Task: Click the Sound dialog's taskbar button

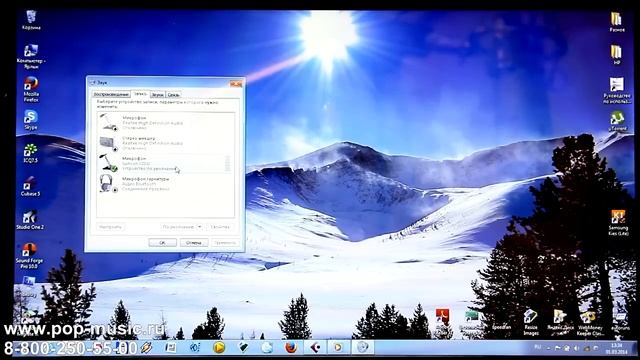Action: pyautogui.click(x=362, y=347)
